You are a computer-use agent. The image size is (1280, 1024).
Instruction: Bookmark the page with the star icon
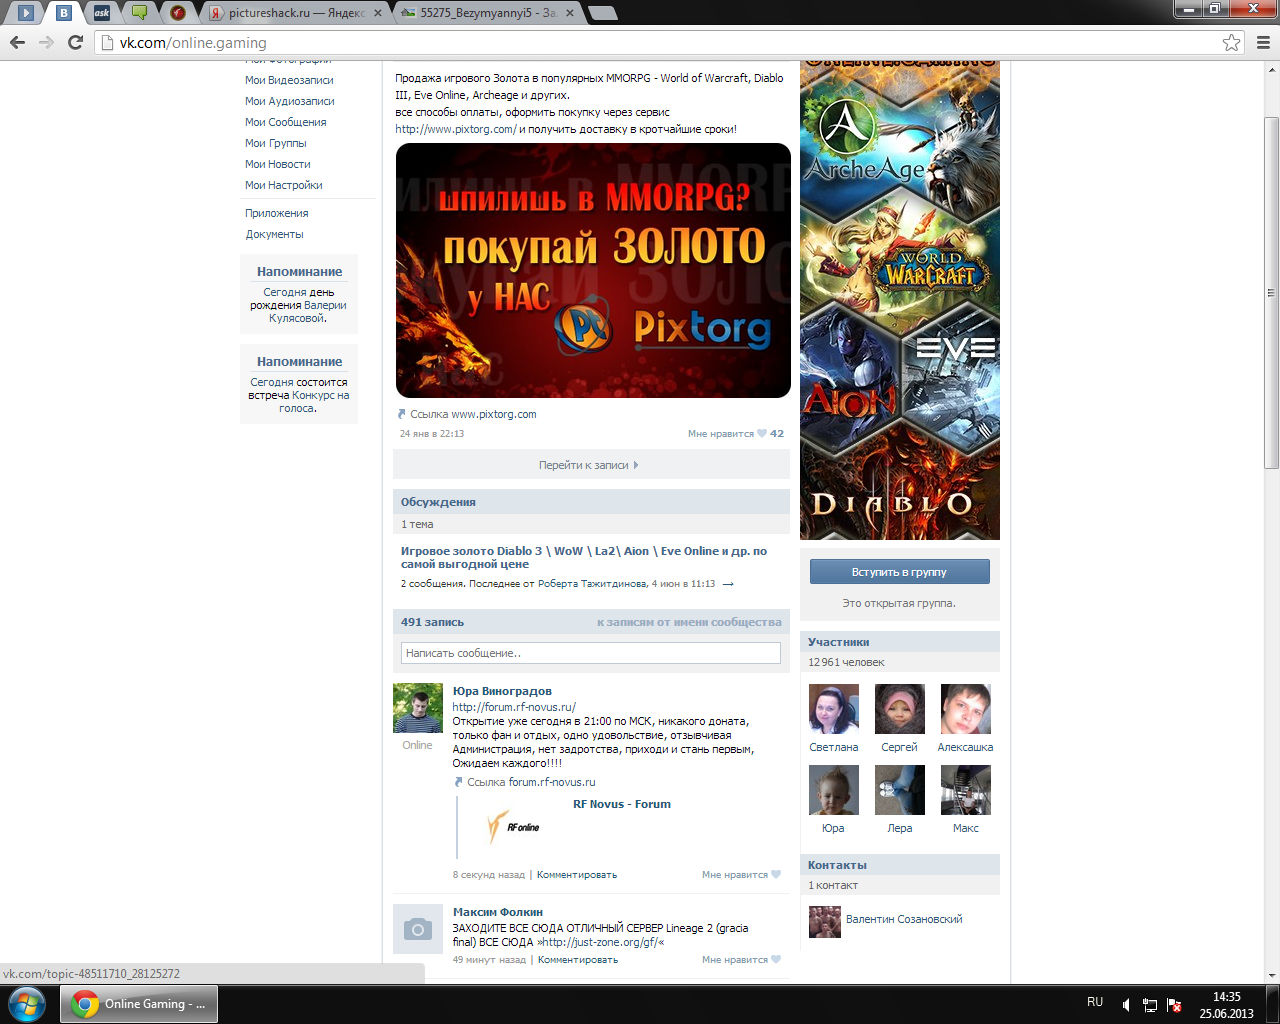(1232, 42)
